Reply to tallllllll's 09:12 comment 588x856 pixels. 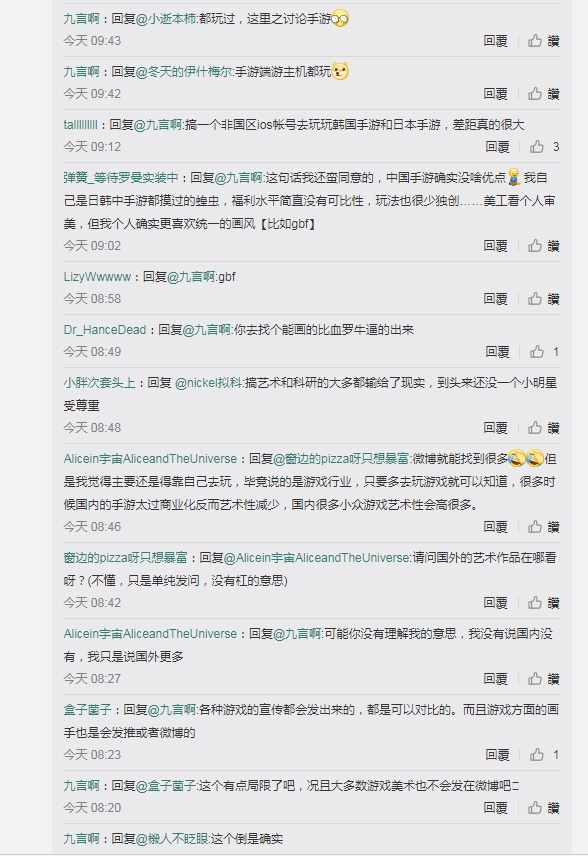(x=497, y=147)
